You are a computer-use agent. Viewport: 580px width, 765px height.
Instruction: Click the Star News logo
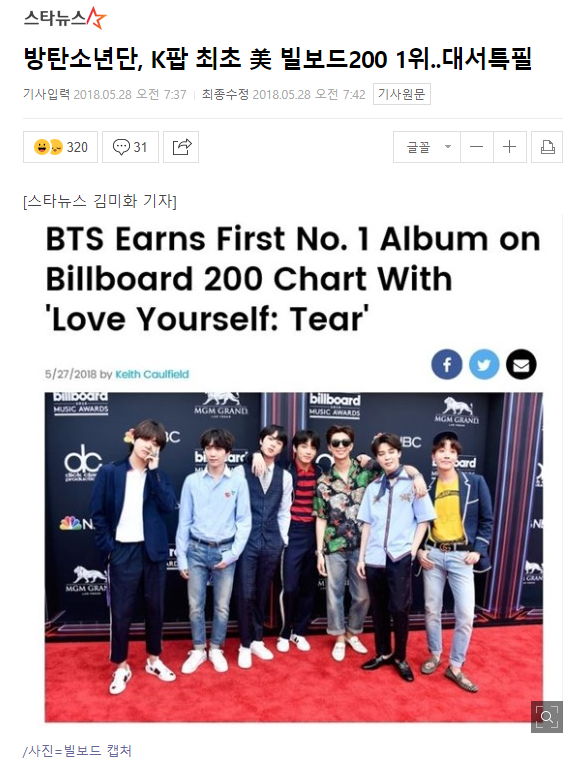(x=65, y=19)
